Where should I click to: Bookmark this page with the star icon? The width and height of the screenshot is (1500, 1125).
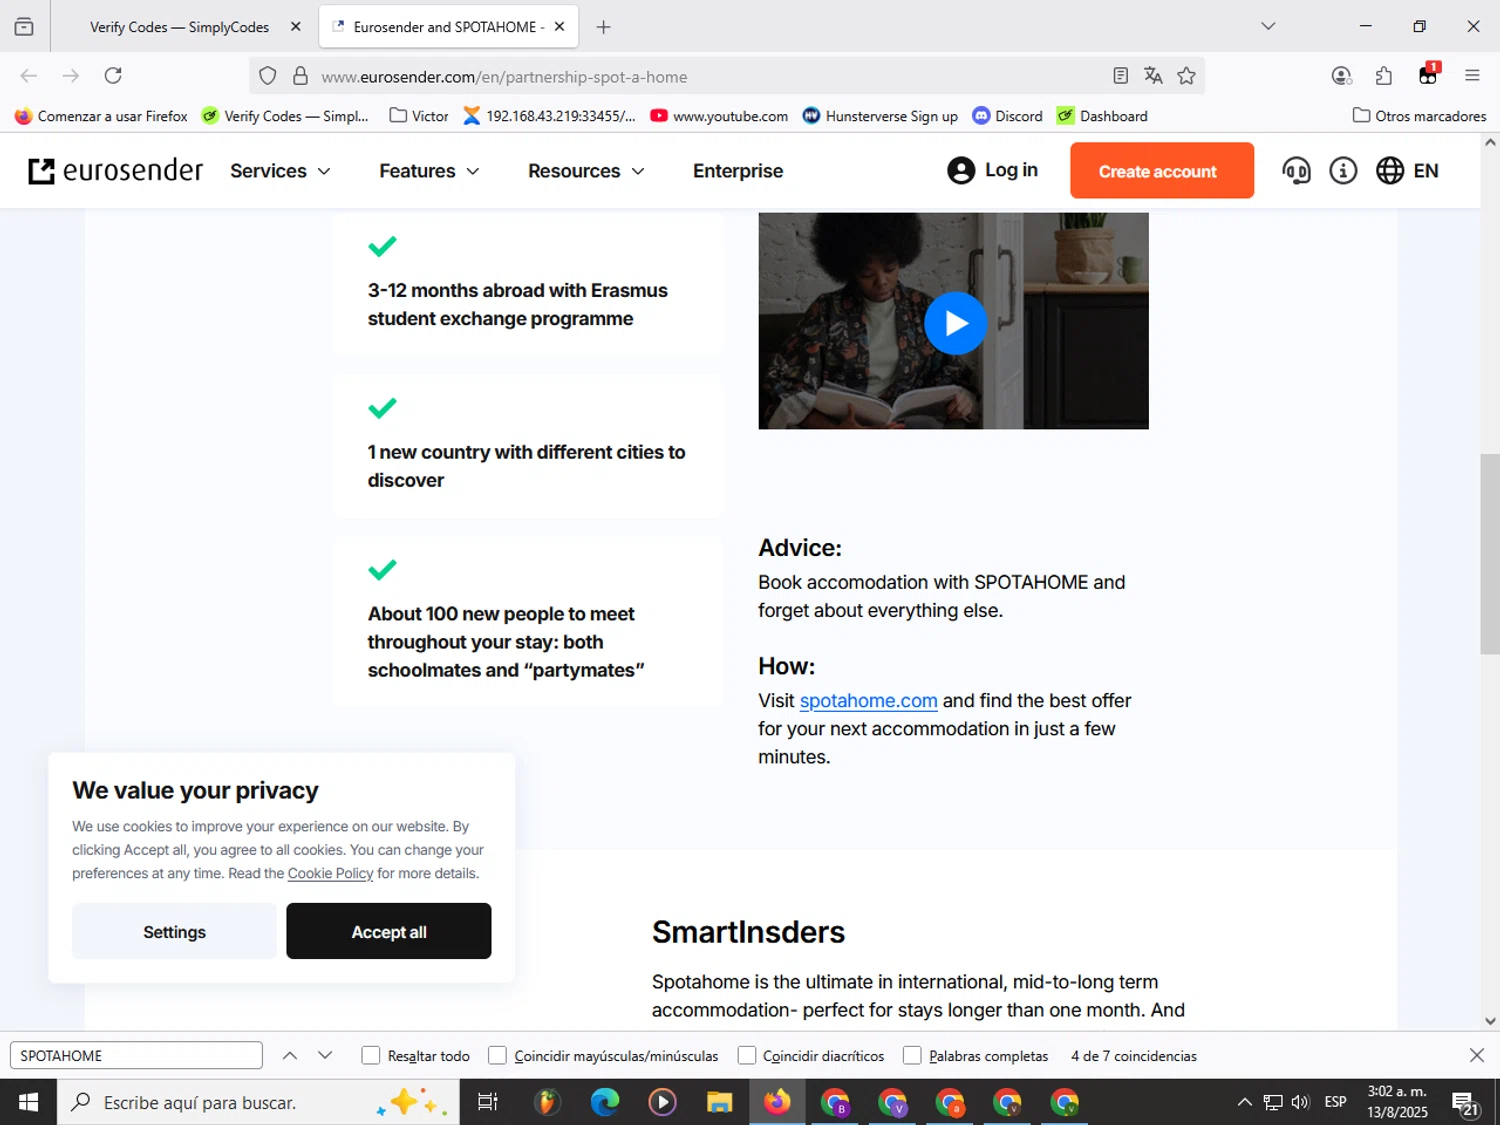(1186, 76)
